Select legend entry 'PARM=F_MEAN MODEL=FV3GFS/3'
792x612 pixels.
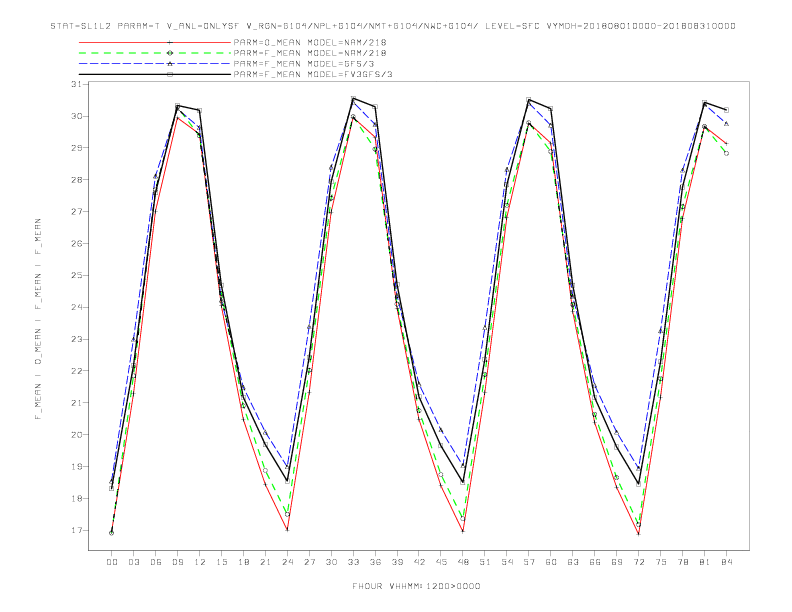pos(313,74)
